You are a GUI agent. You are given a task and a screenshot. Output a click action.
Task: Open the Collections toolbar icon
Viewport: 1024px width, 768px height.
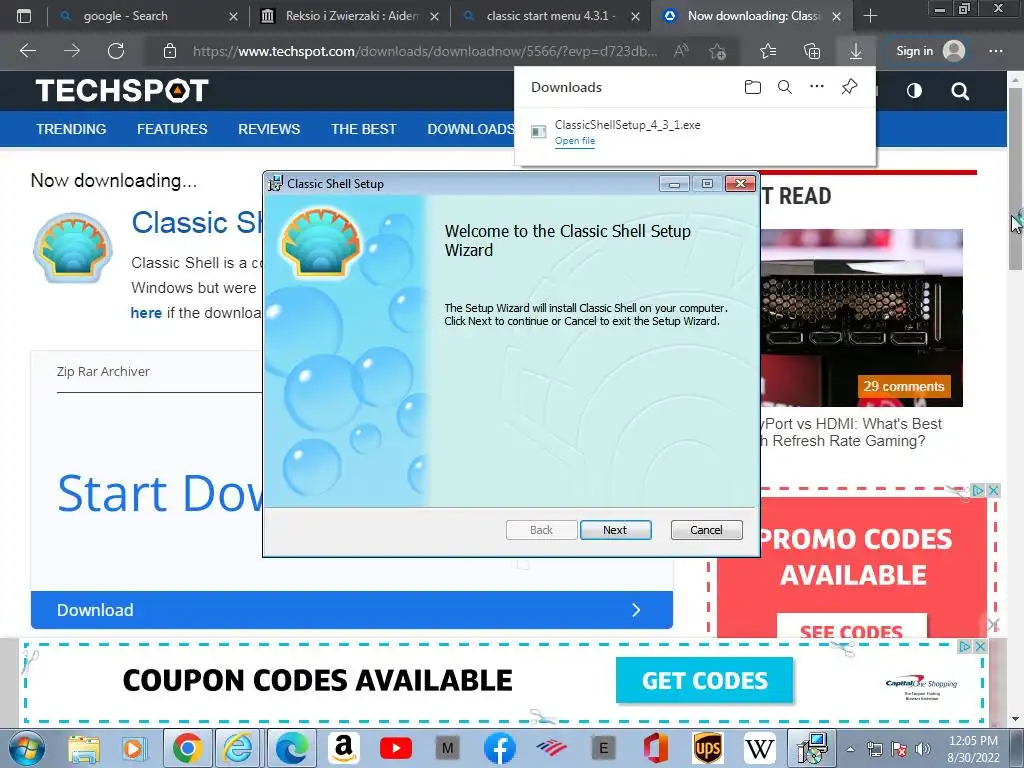[x=812, y=51]
